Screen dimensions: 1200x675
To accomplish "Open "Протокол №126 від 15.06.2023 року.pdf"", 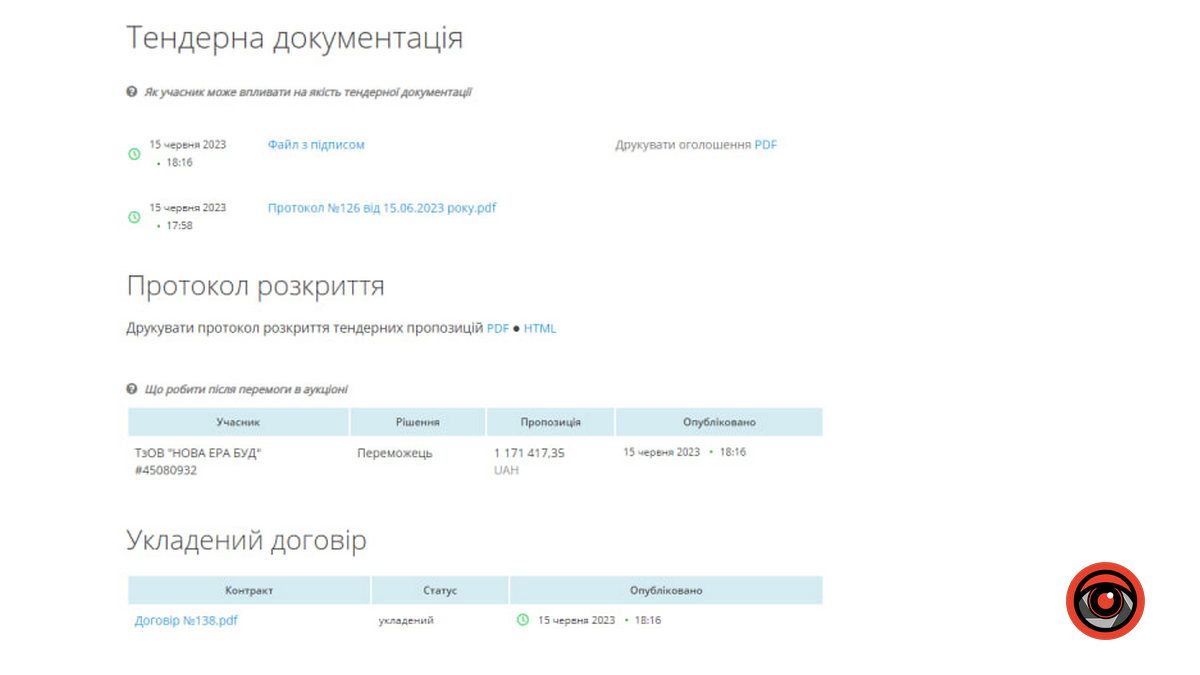I will coord(381,208).
